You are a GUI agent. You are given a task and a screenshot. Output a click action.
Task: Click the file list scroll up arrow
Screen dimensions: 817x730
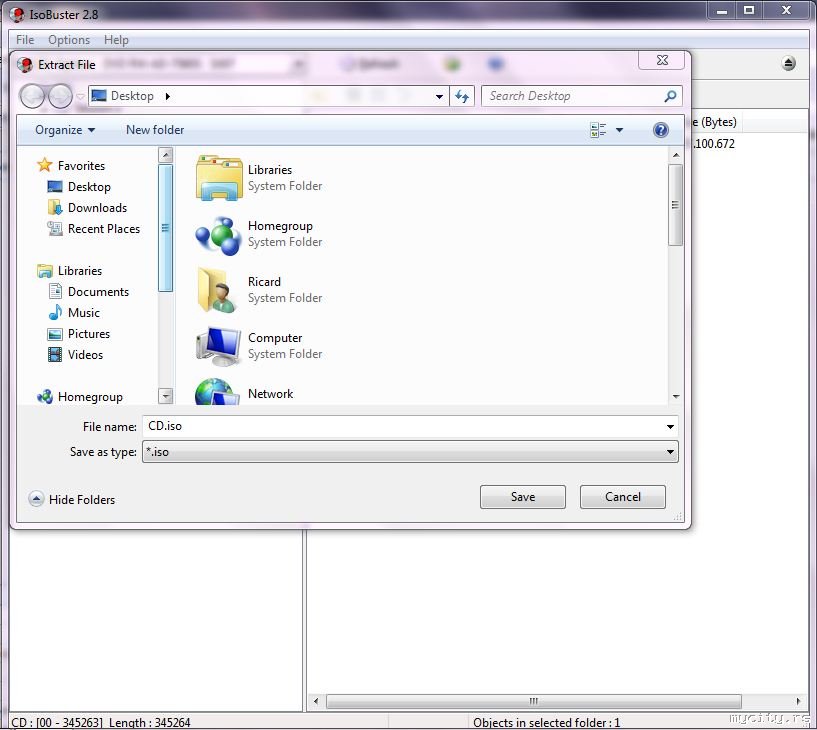tap(676, 155)
